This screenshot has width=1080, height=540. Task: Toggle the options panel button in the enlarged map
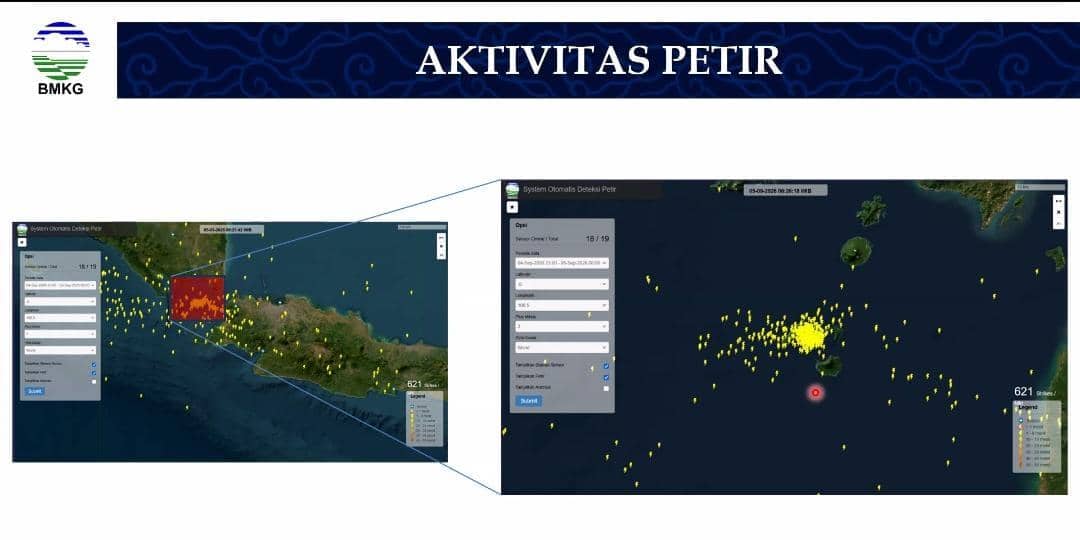tap(512, 207)
